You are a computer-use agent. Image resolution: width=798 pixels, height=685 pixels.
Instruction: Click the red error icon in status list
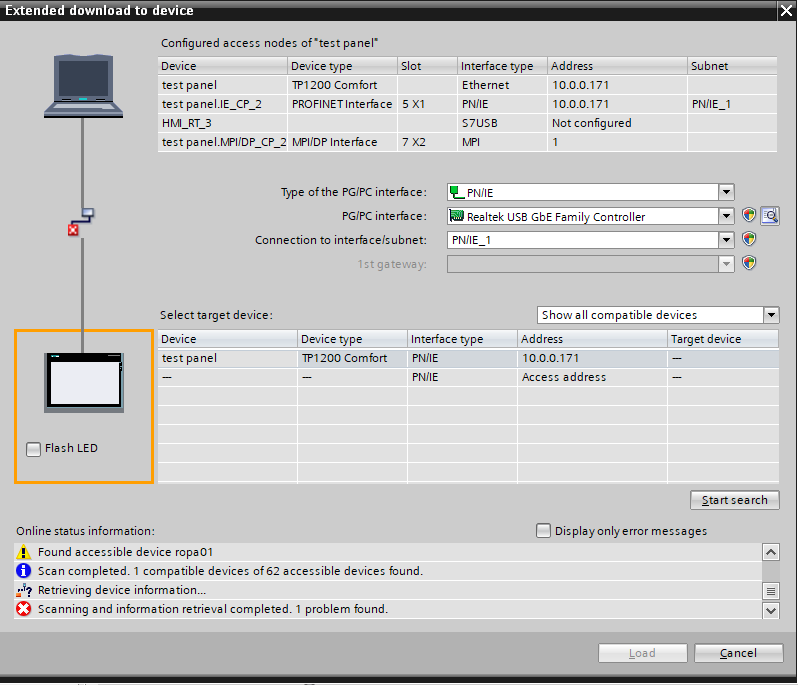point(24,609)
